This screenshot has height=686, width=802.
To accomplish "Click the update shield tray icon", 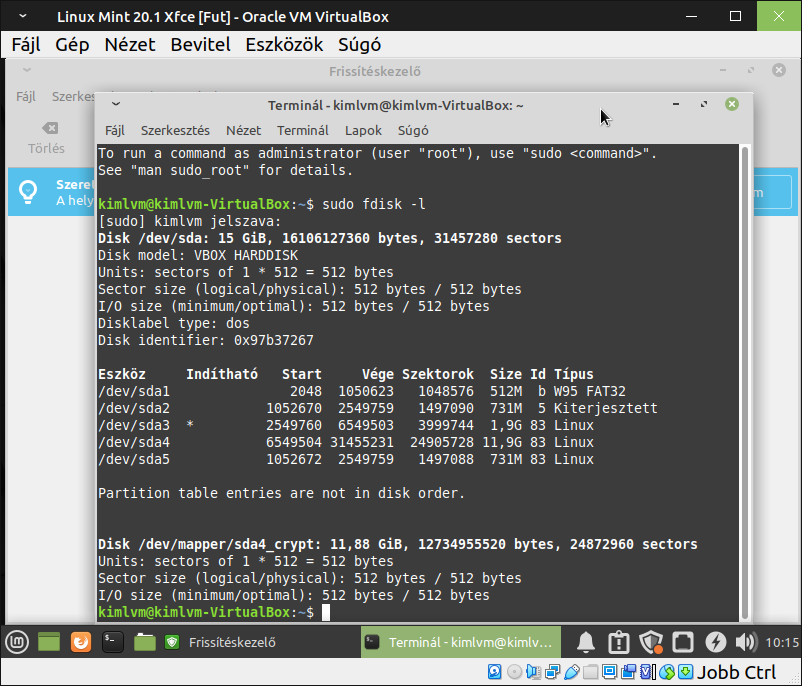I will click(651, 642).
